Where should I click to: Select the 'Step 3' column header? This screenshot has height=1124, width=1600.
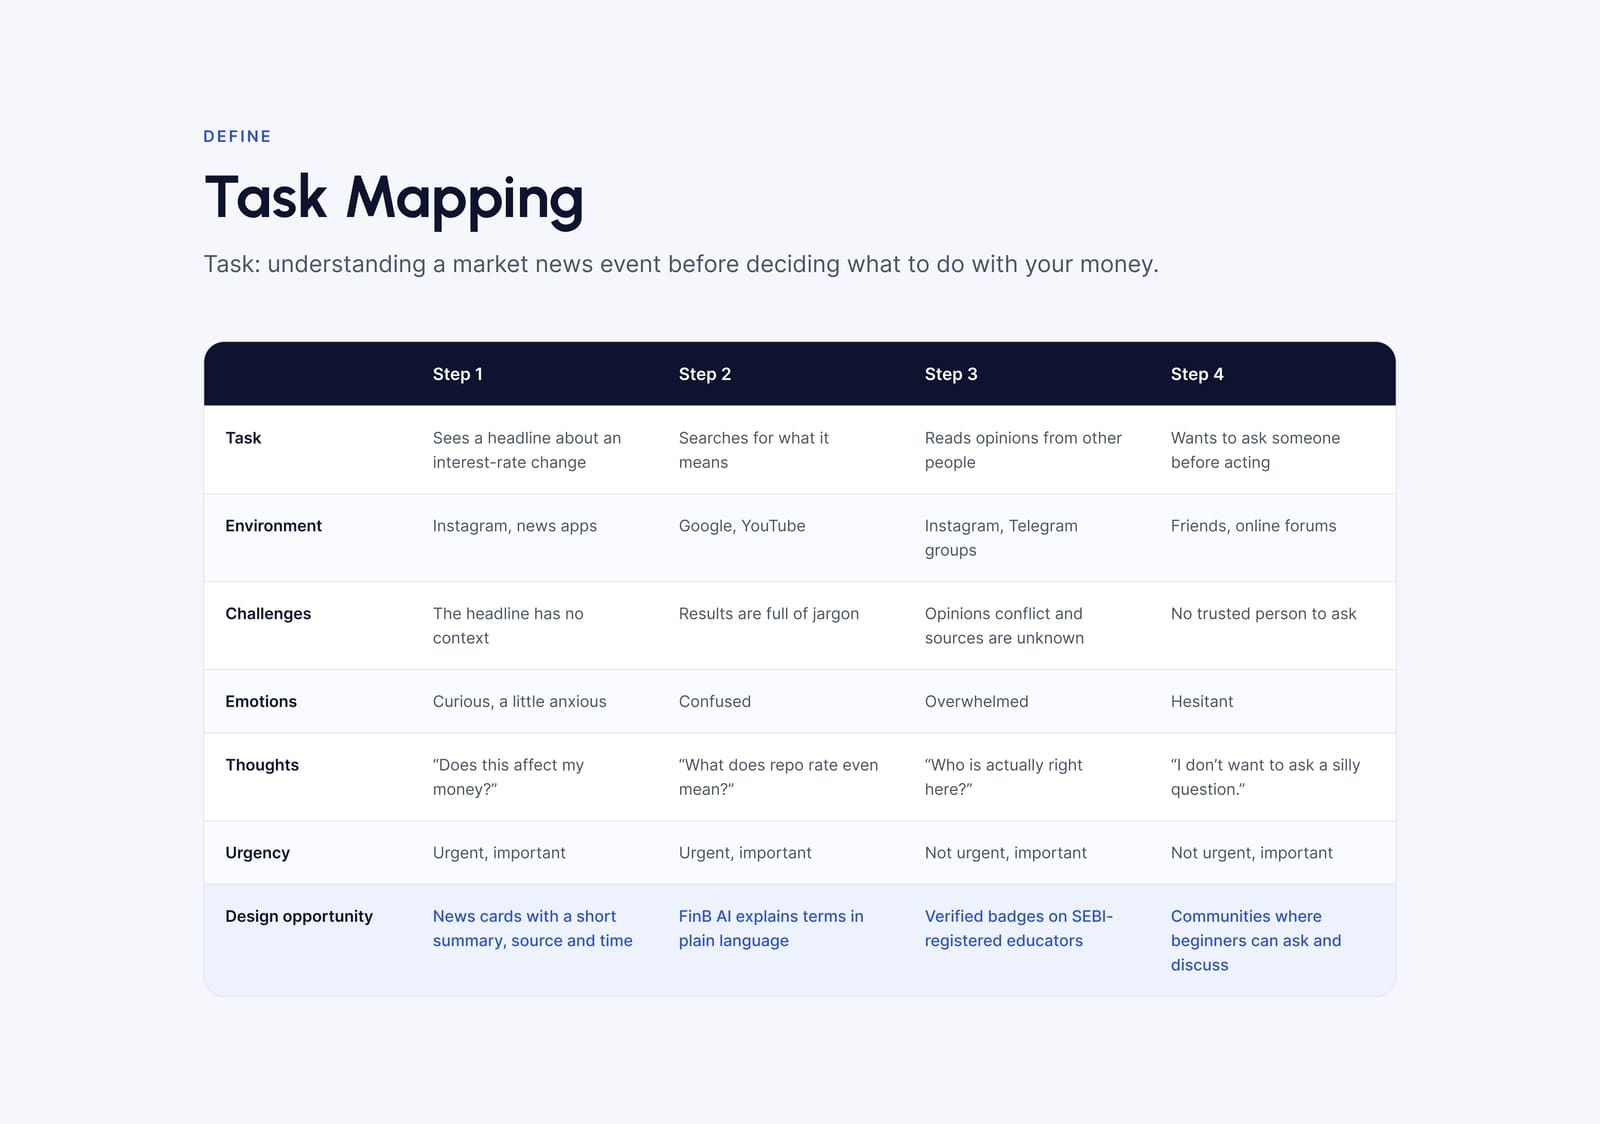(951, 374)
